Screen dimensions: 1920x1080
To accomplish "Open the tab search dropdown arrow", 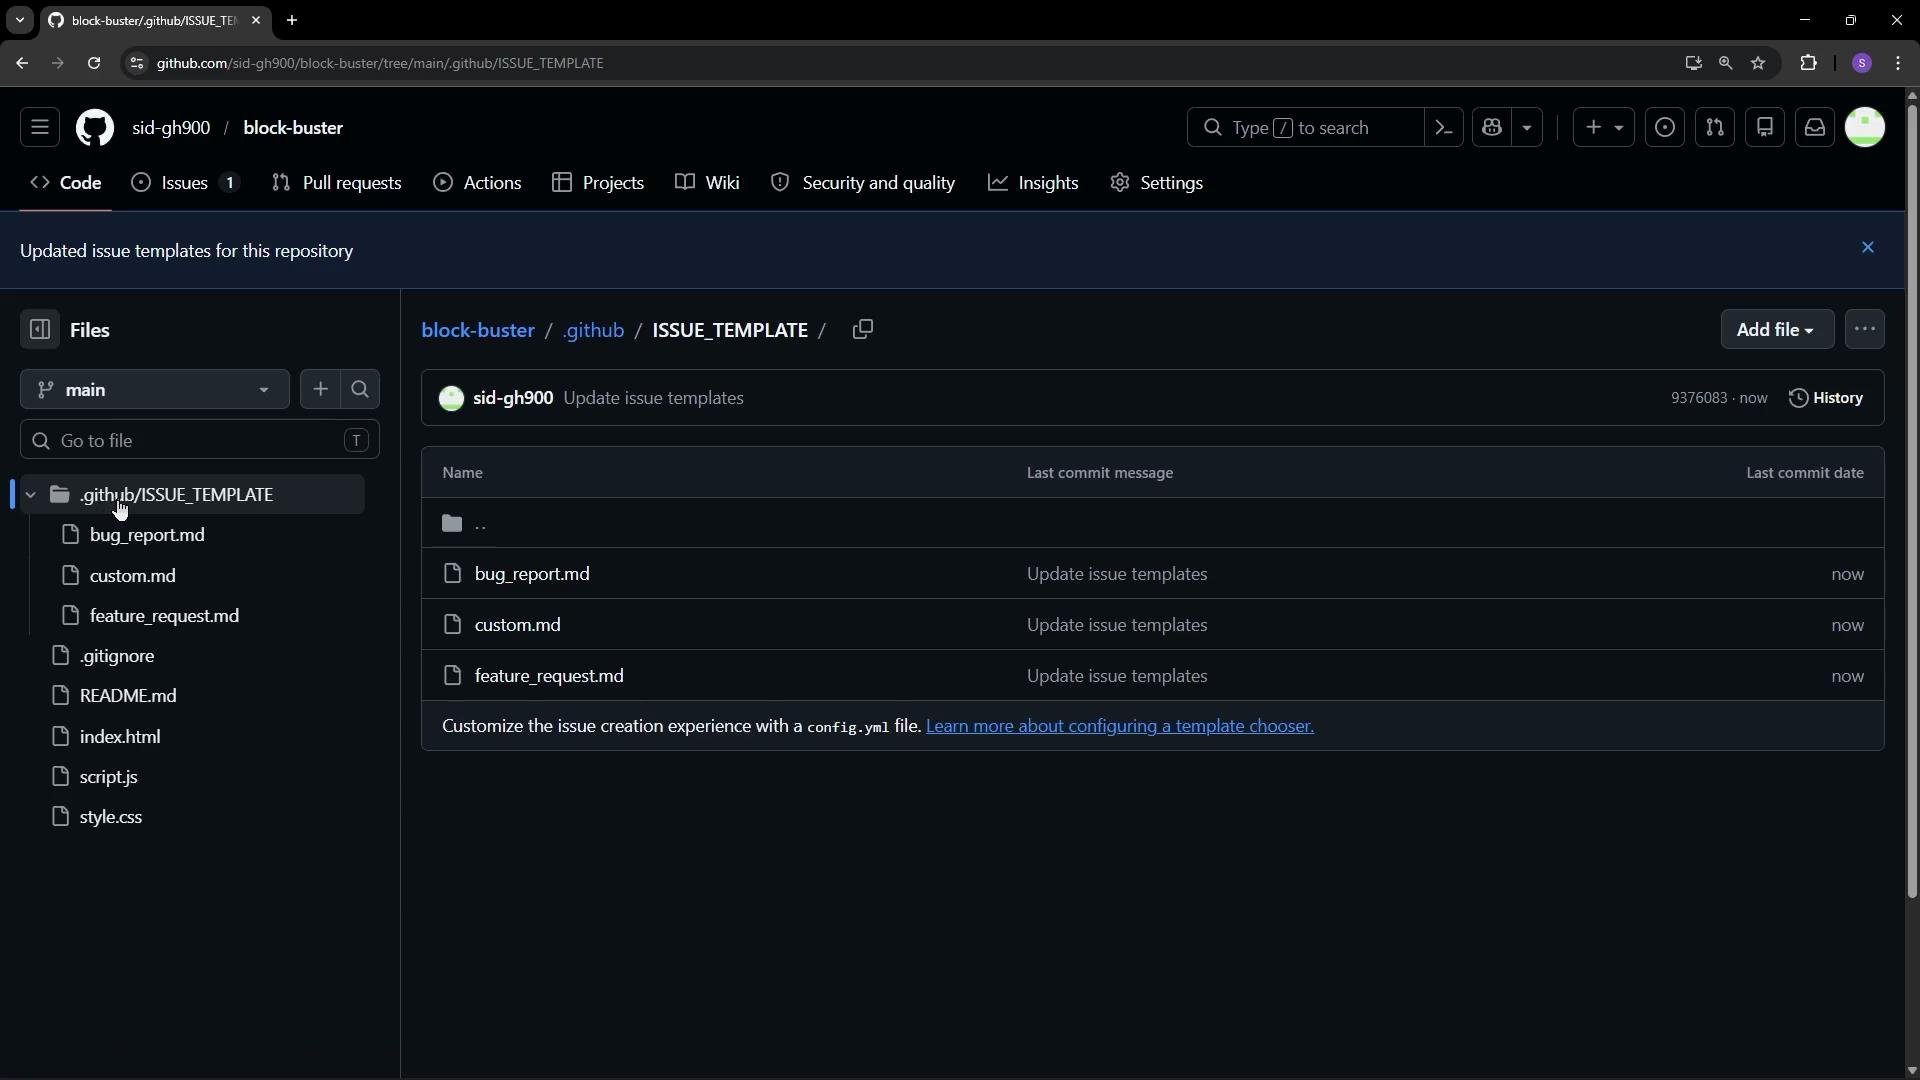I will (x=19, y=20).
